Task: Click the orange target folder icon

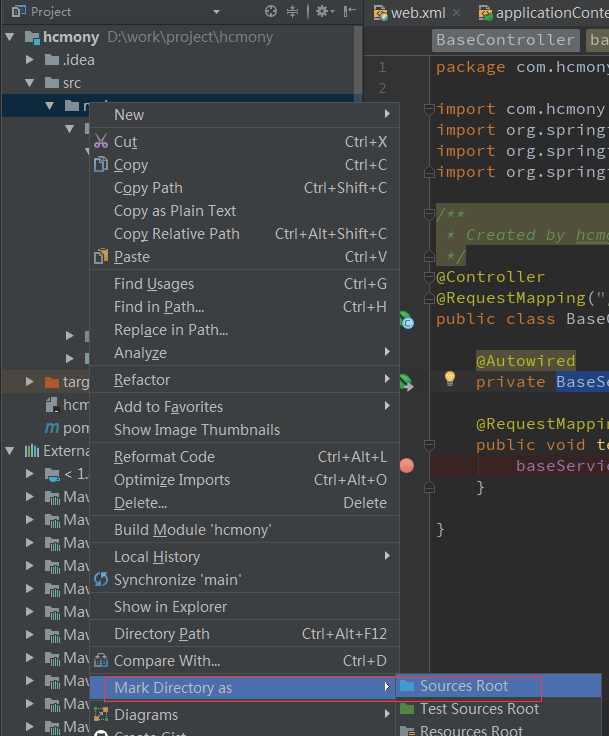Action: (52, 382)
